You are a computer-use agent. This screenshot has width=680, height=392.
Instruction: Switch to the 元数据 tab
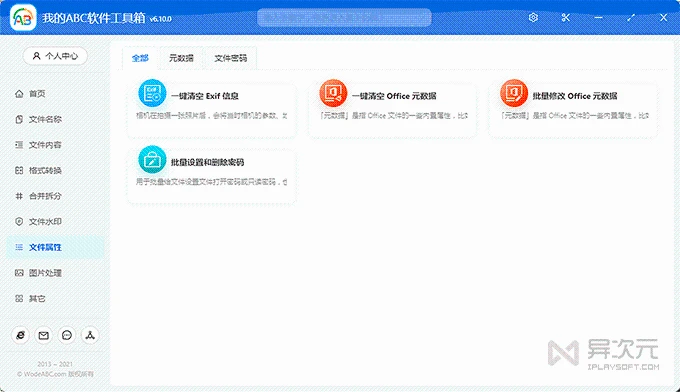pos(181,58)
